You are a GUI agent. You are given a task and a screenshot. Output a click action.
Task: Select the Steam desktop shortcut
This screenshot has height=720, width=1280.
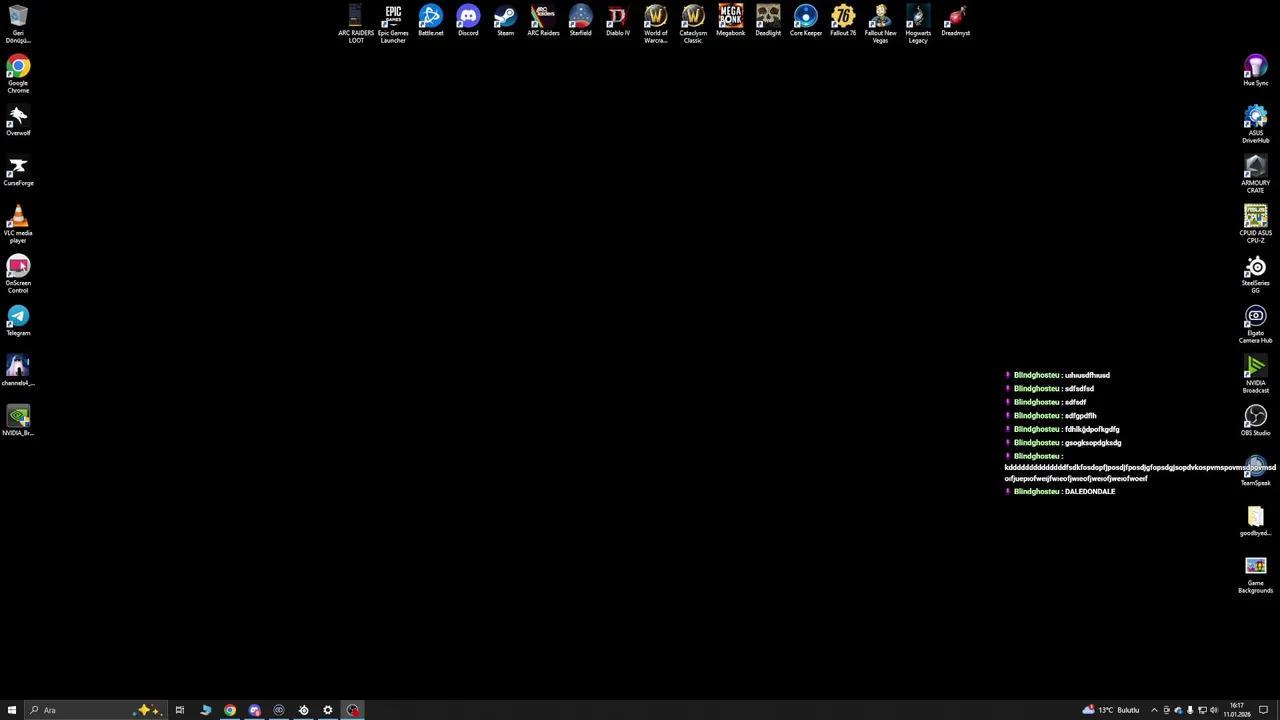505,21
